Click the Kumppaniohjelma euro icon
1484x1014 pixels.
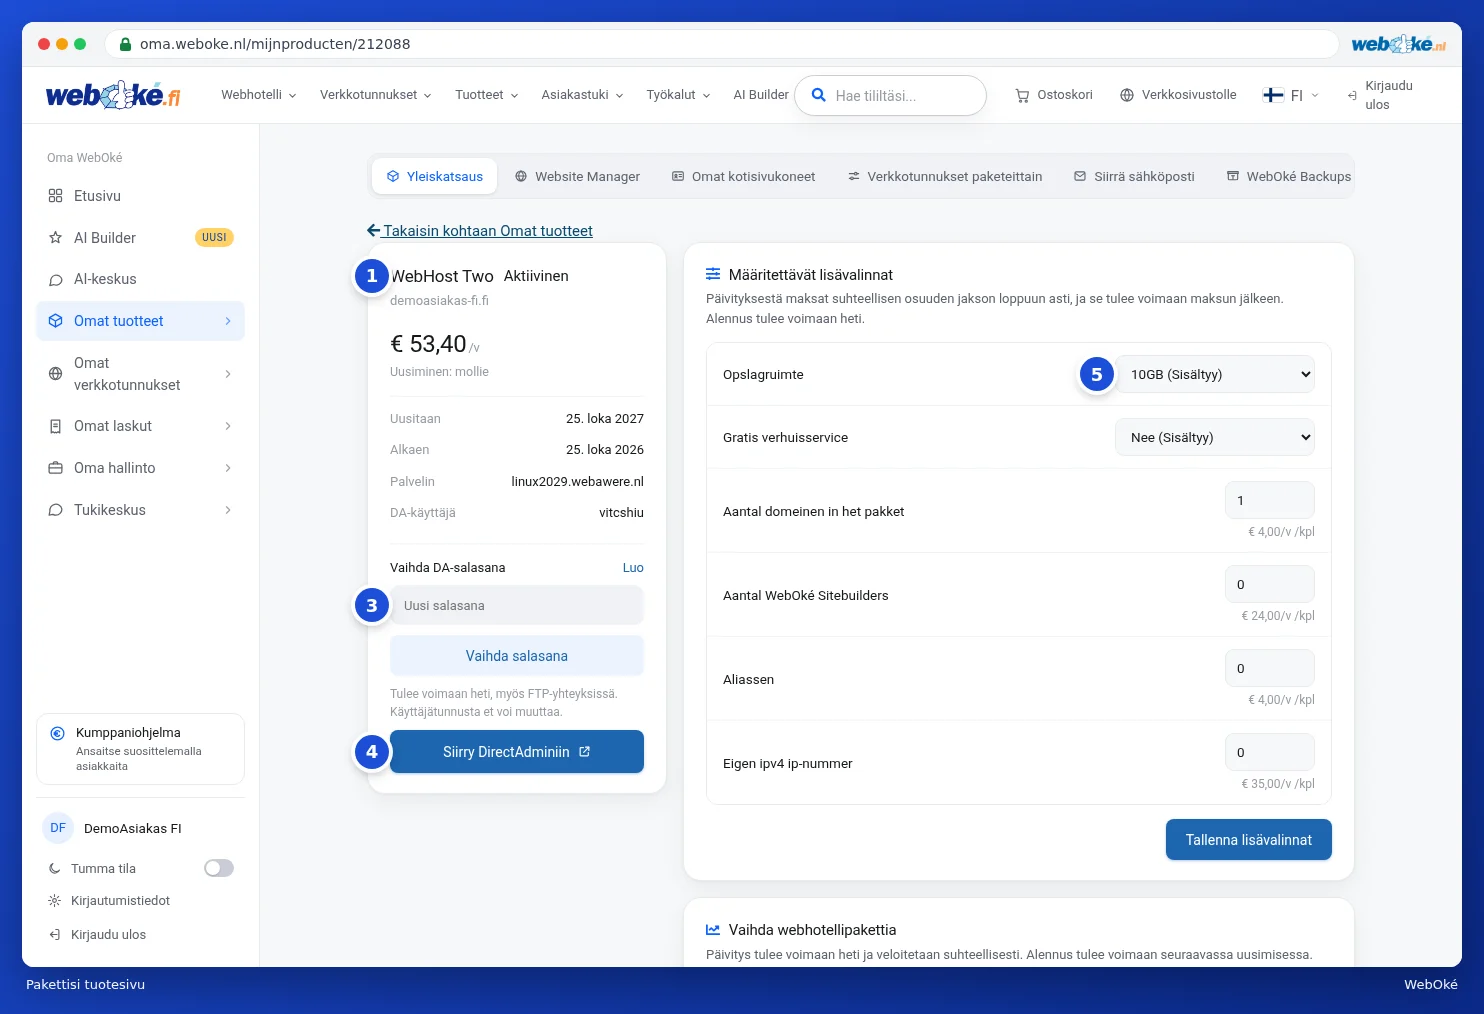pos(57,733)
